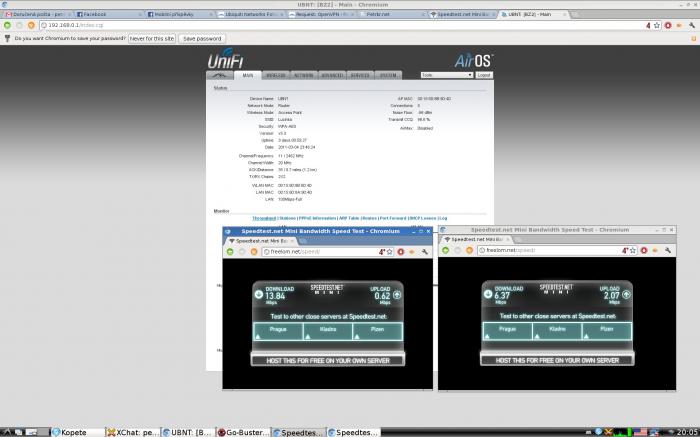Switch to the first Facebook browser tab

pyautogui.click(x=109, y=15)
